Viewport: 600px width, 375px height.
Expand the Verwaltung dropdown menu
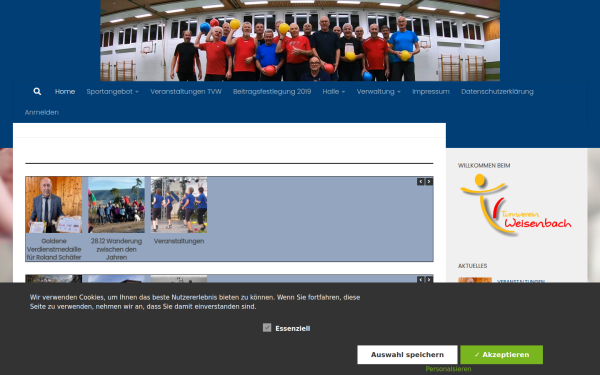[379, 91]
